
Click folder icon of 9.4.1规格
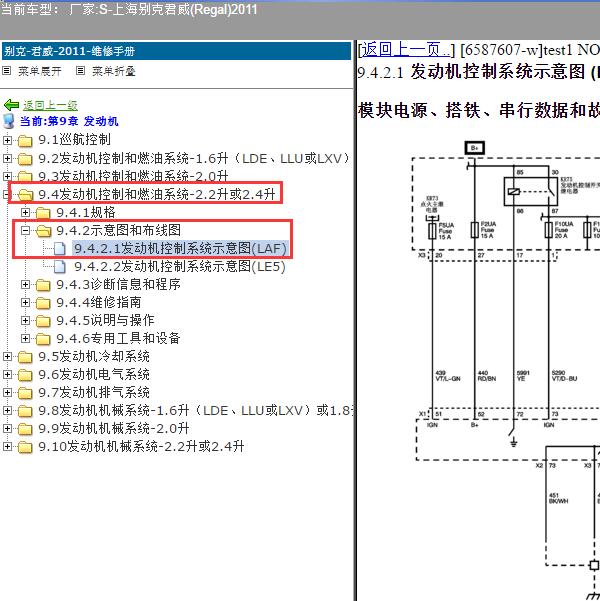click(x=43, y=213)
